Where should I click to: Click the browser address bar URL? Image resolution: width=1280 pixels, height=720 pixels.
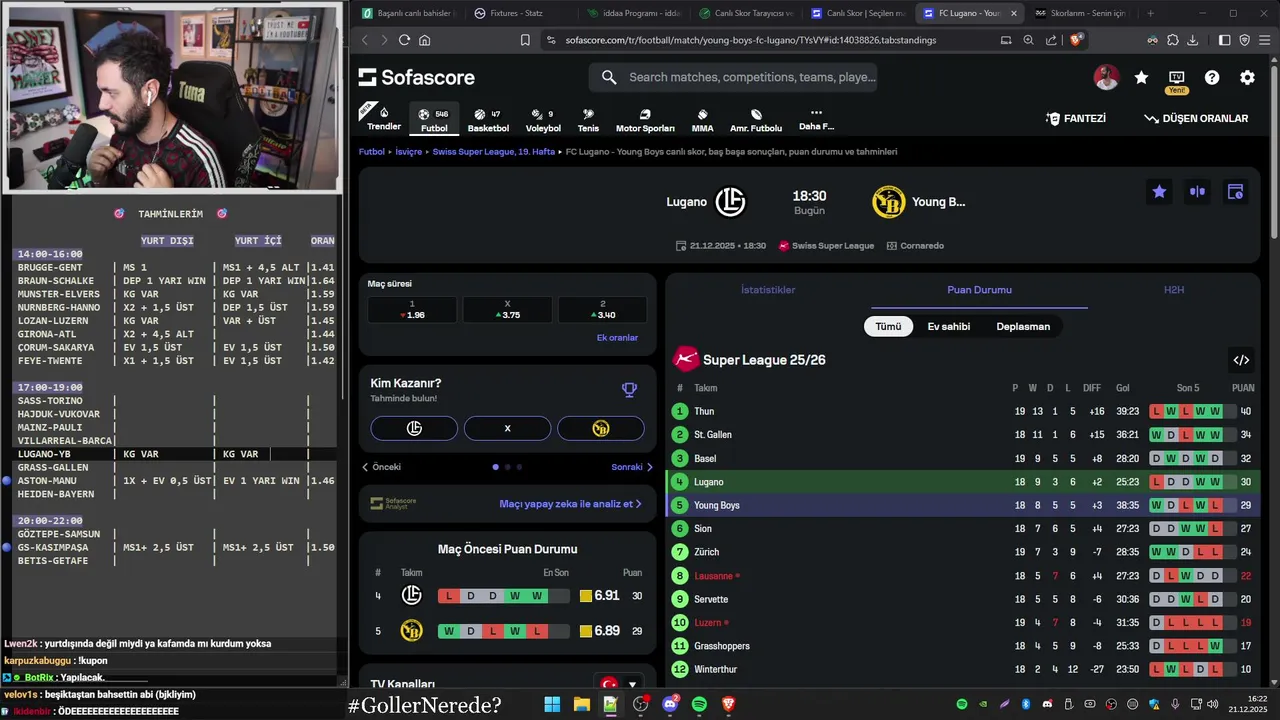click(x=750, y=40)
